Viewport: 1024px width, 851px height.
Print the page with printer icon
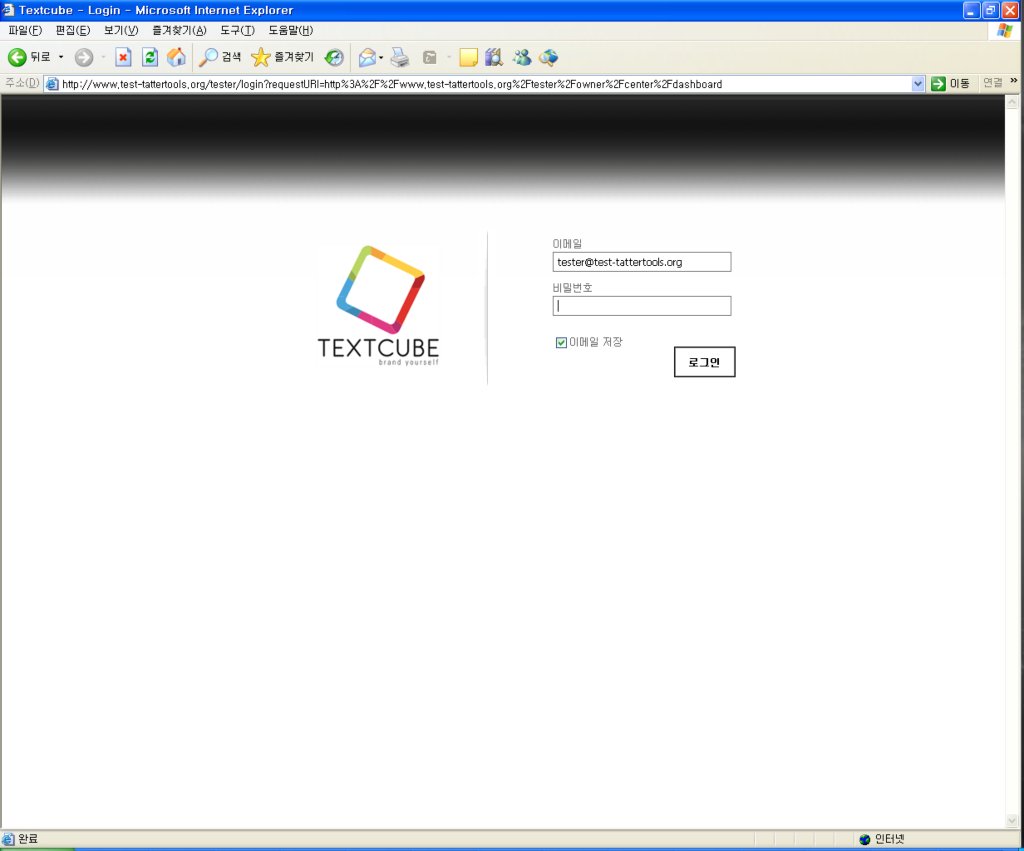click(x=400, y=57)
